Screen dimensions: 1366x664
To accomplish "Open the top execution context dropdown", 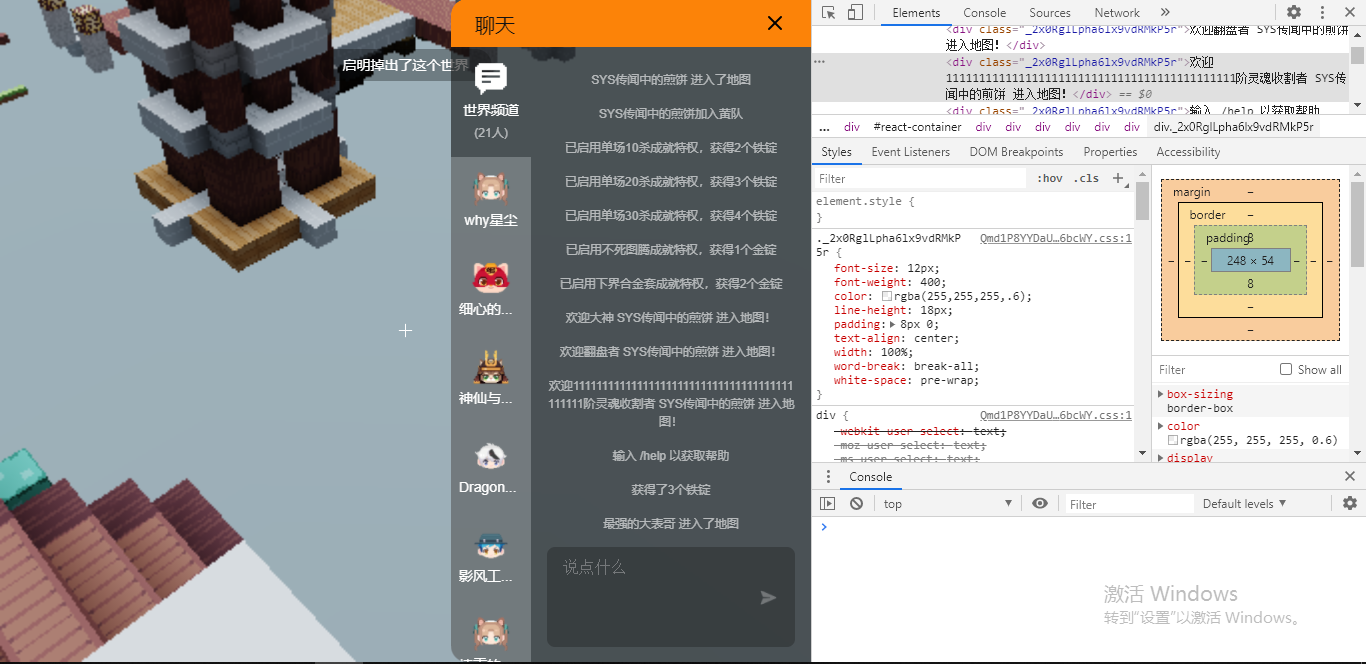I will coord(948,504).
